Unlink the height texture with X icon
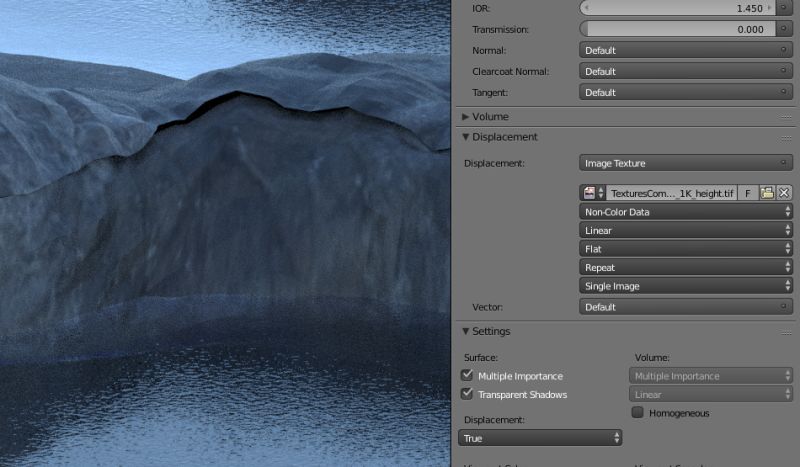 [x=784, y=193]
